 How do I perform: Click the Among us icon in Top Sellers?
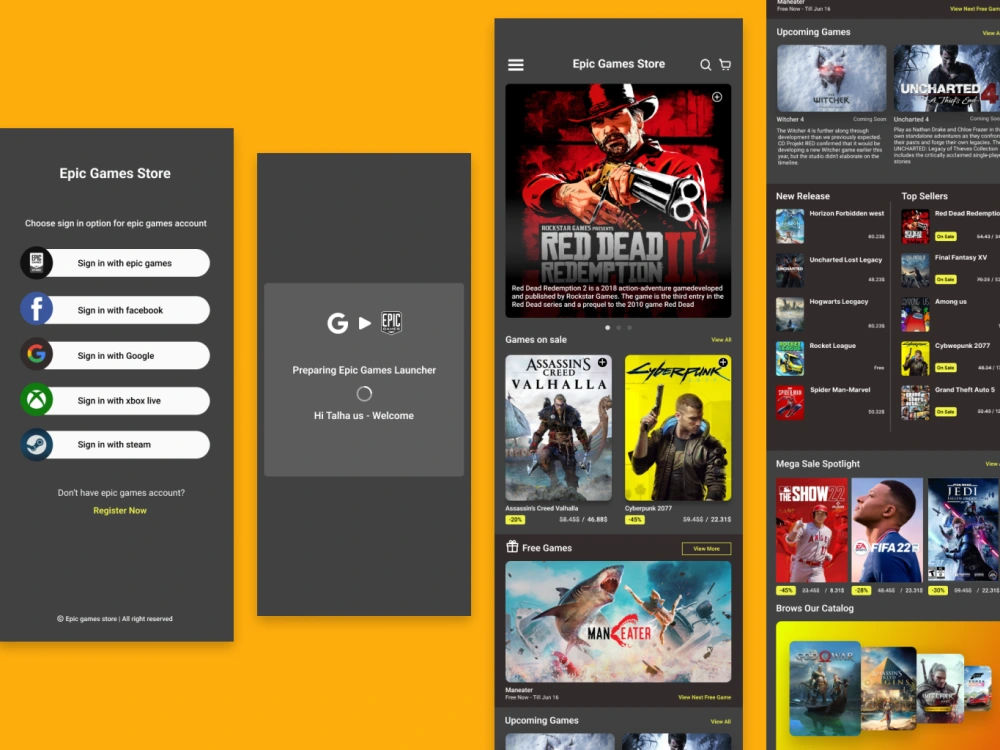click(x=915, y=314)
